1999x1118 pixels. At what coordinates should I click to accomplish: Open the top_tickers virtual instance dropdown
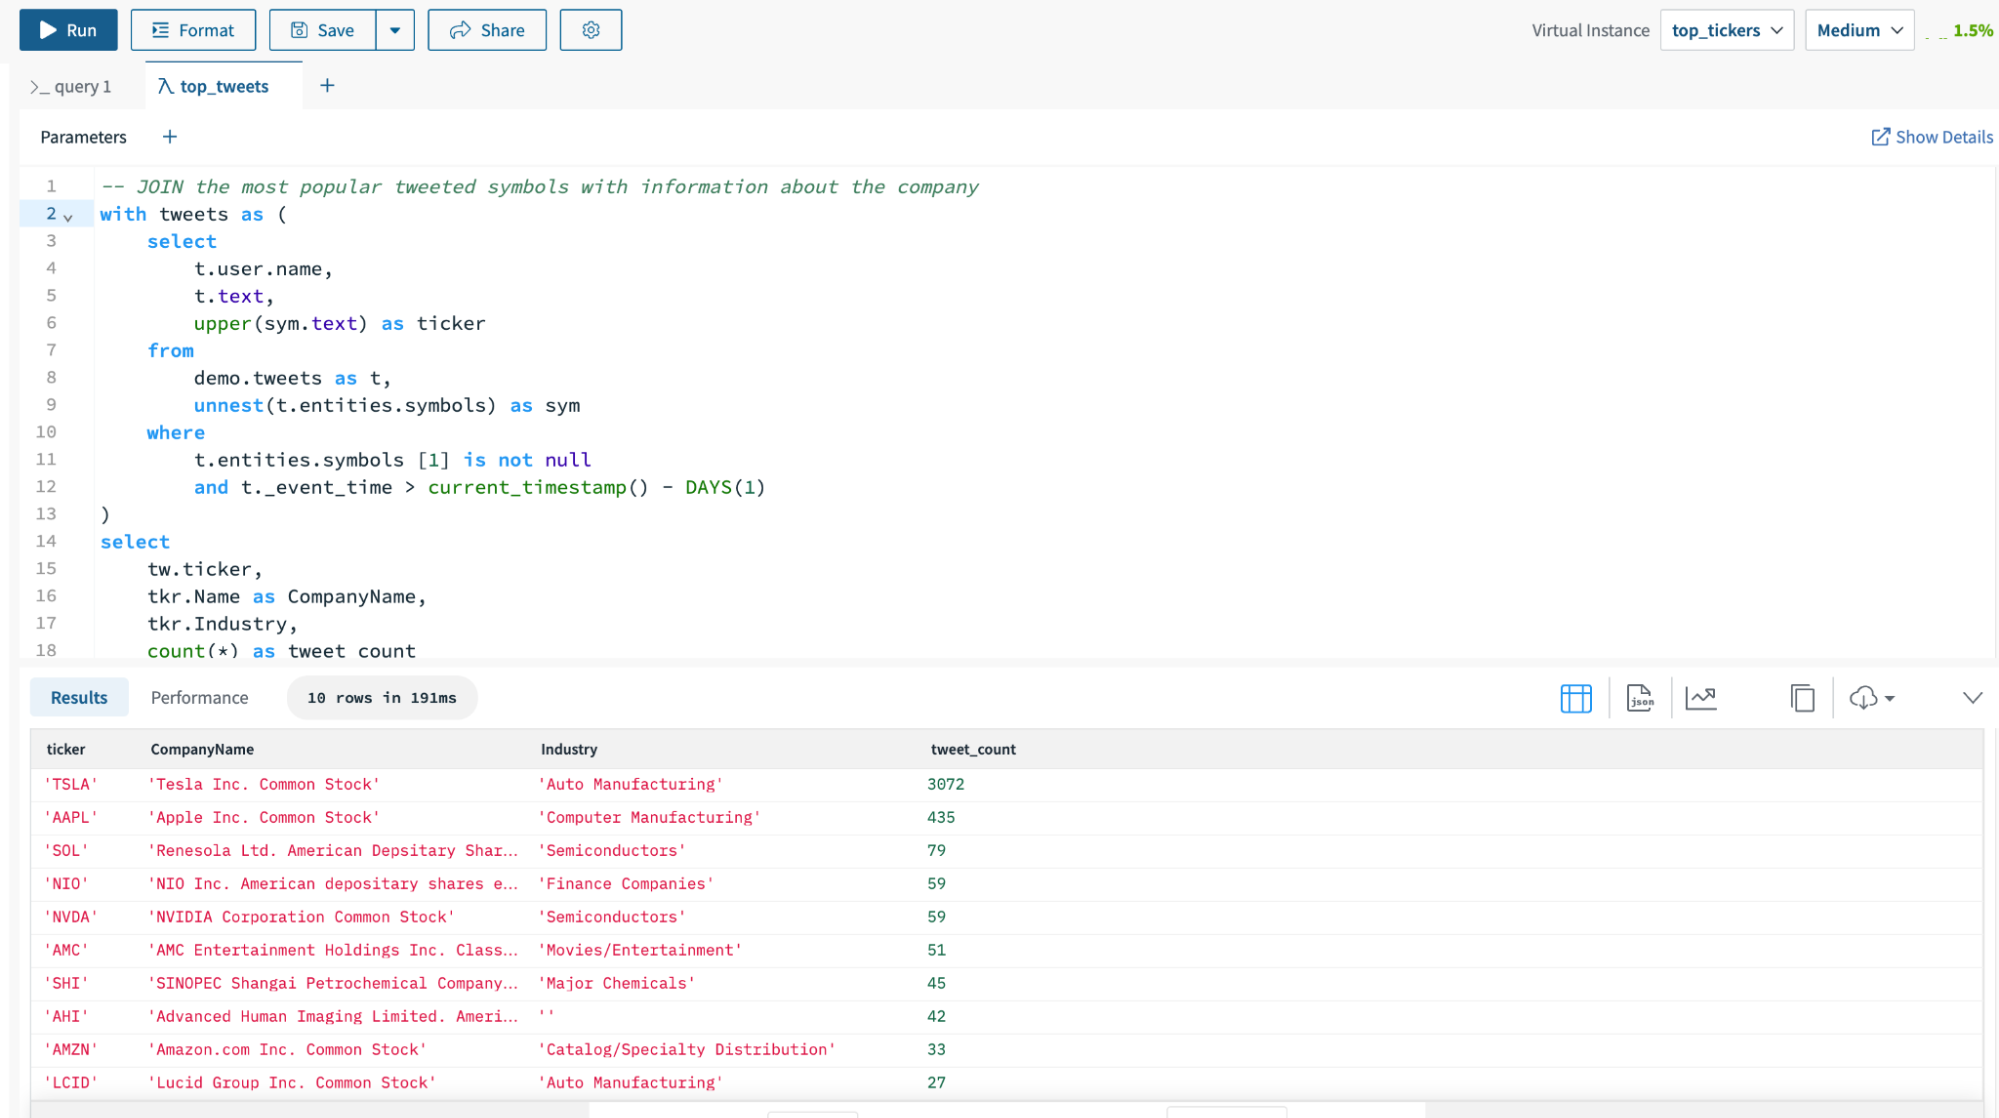click(x=1726, y=30)
